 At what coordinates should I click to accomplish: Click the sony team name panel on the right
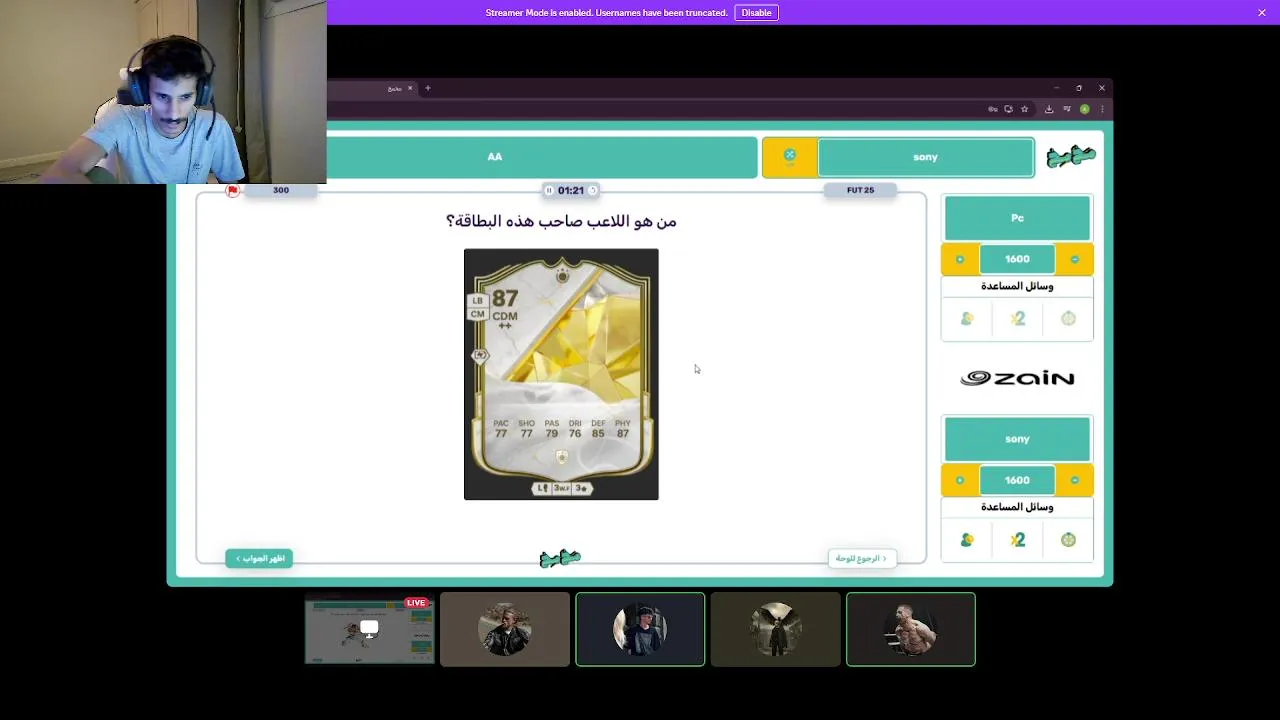1017,439
